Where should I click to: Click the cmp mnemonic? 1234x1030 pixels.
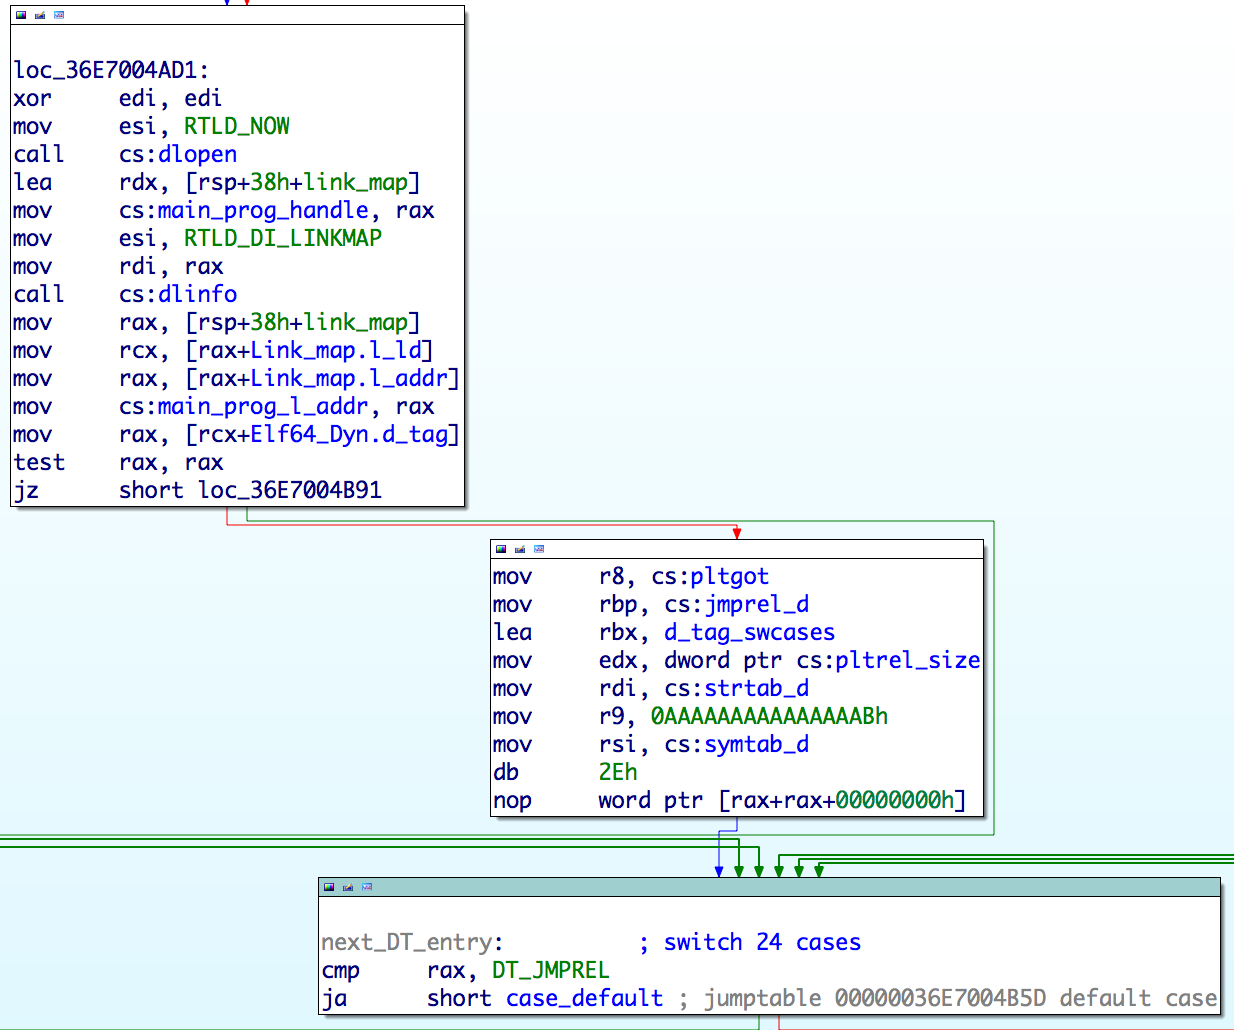[x=341, y=970]
